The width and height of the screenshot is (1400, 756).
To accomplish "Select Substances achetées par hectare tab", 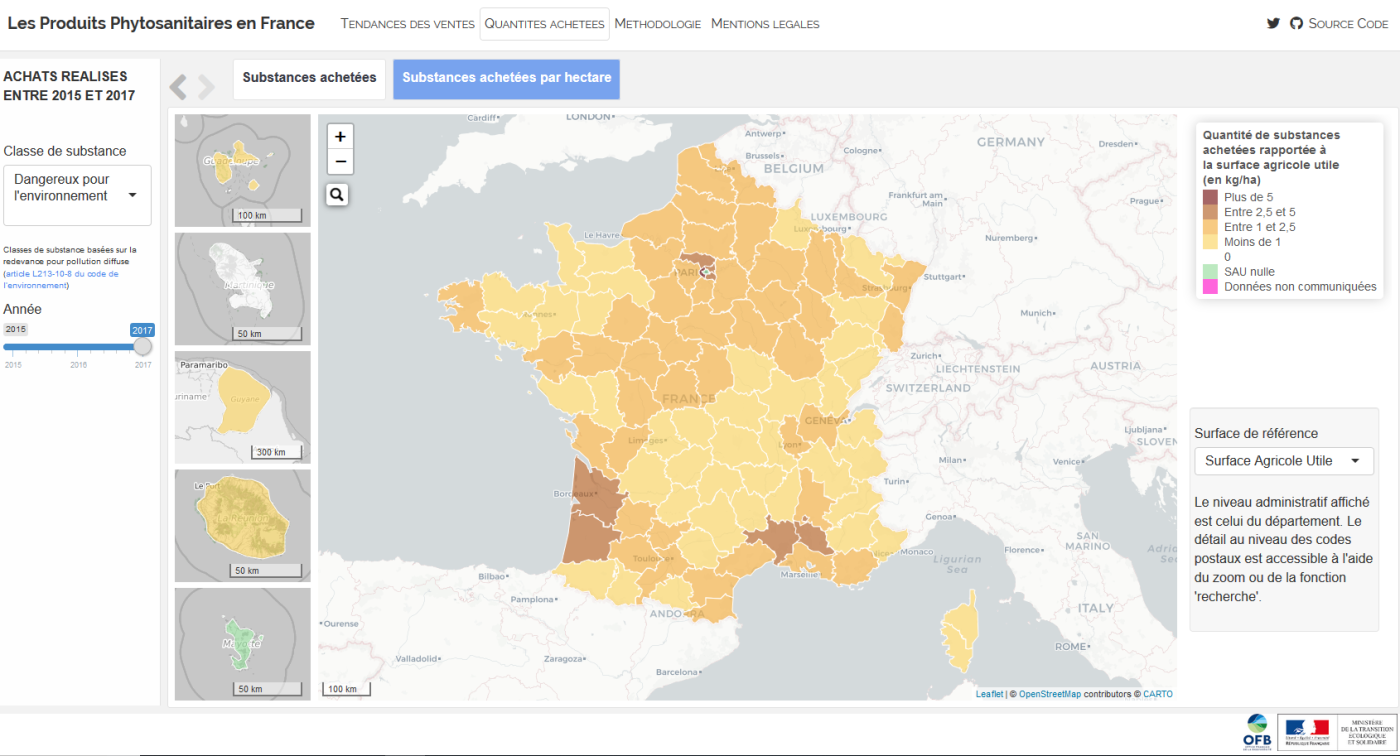I will click(506, 78).
